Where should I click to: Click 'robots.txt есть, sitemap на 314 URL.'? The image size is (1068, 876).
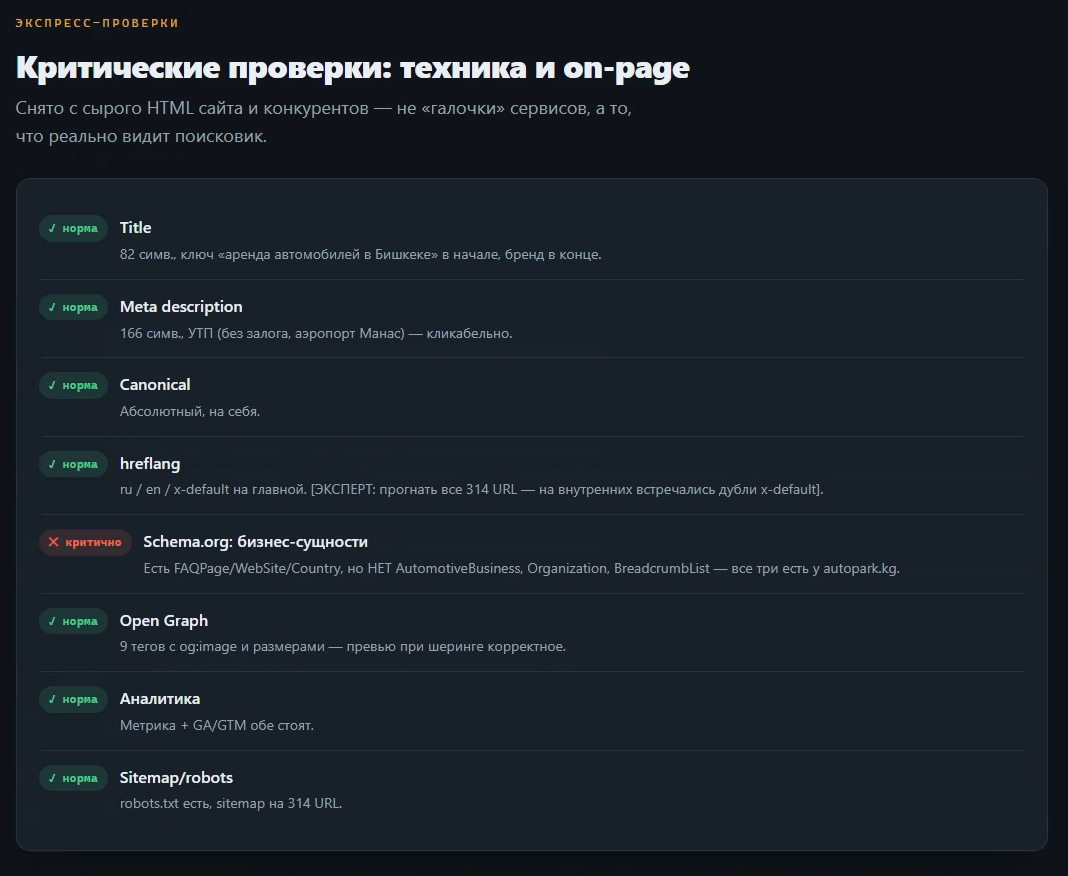coord(231,804)
